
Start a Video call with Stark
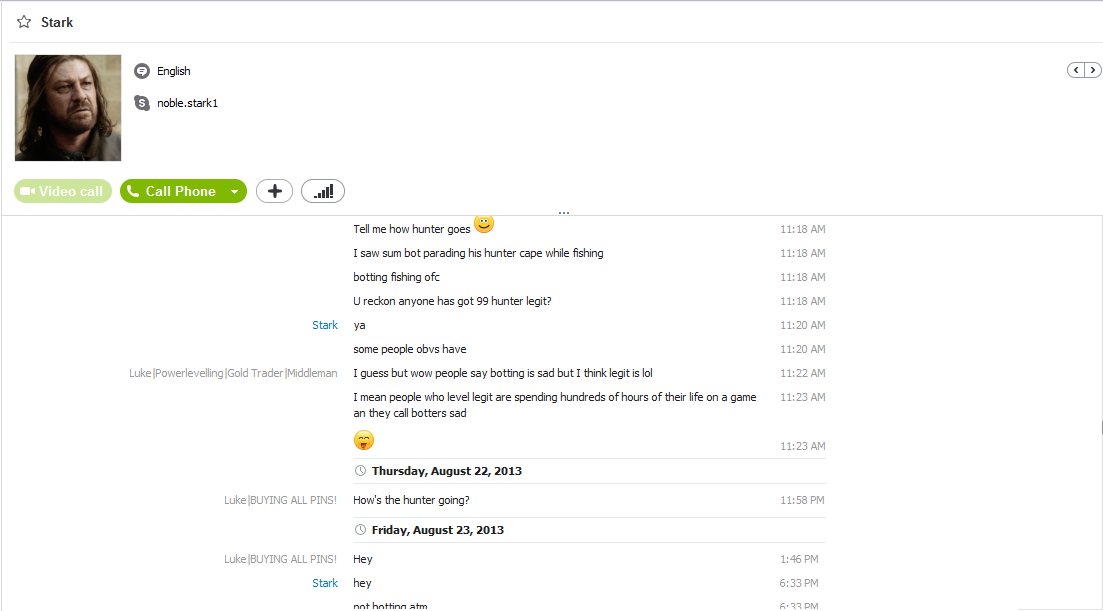63,191
